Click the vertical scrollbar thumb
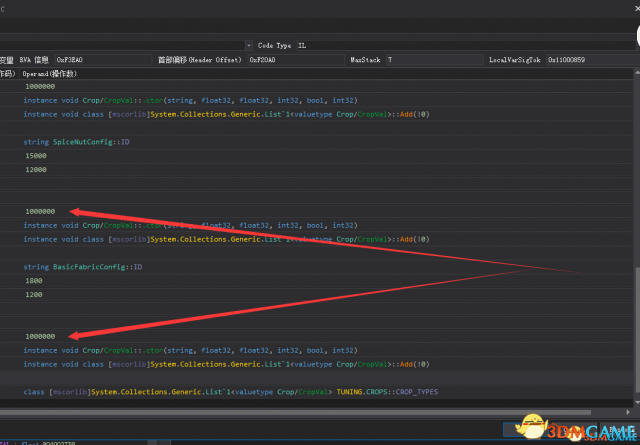This screenshot has width=640, height=445. click(637, 329)
